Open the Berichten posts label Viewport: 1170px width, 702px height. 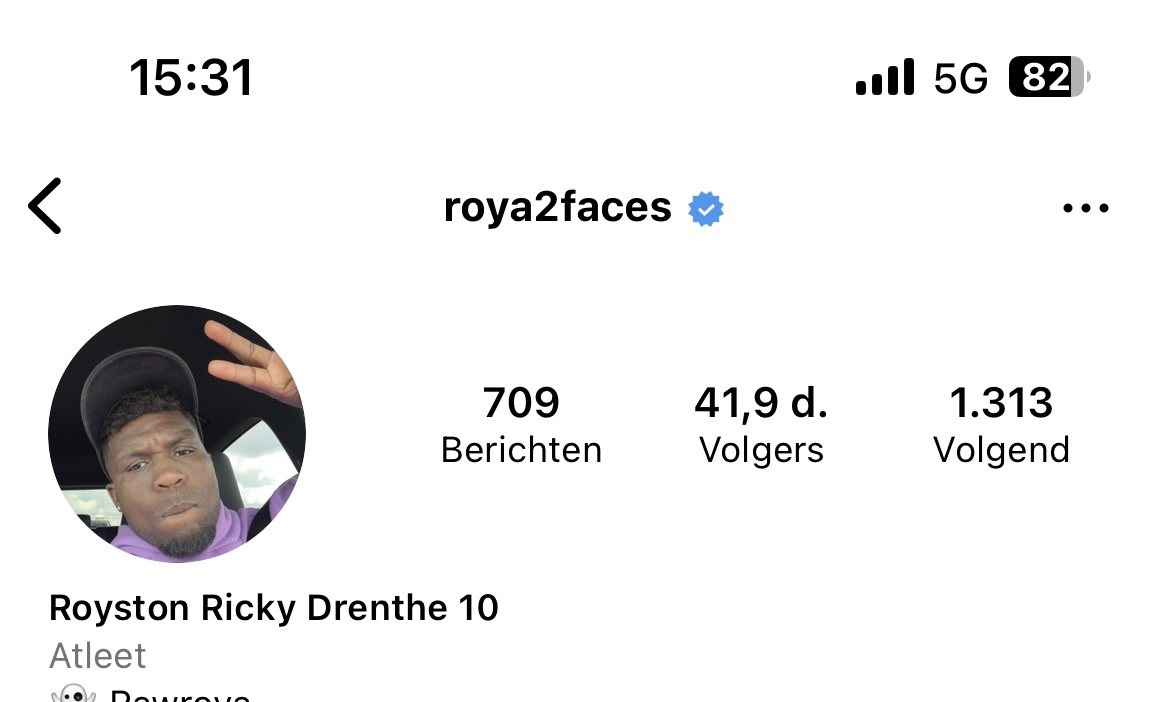coord(521,450)
